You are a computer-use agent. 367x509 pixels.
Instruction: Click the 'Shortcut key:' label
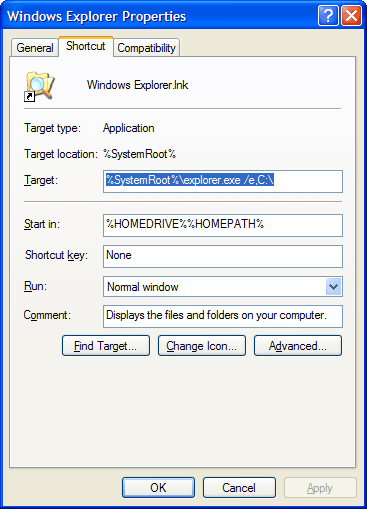56,255
